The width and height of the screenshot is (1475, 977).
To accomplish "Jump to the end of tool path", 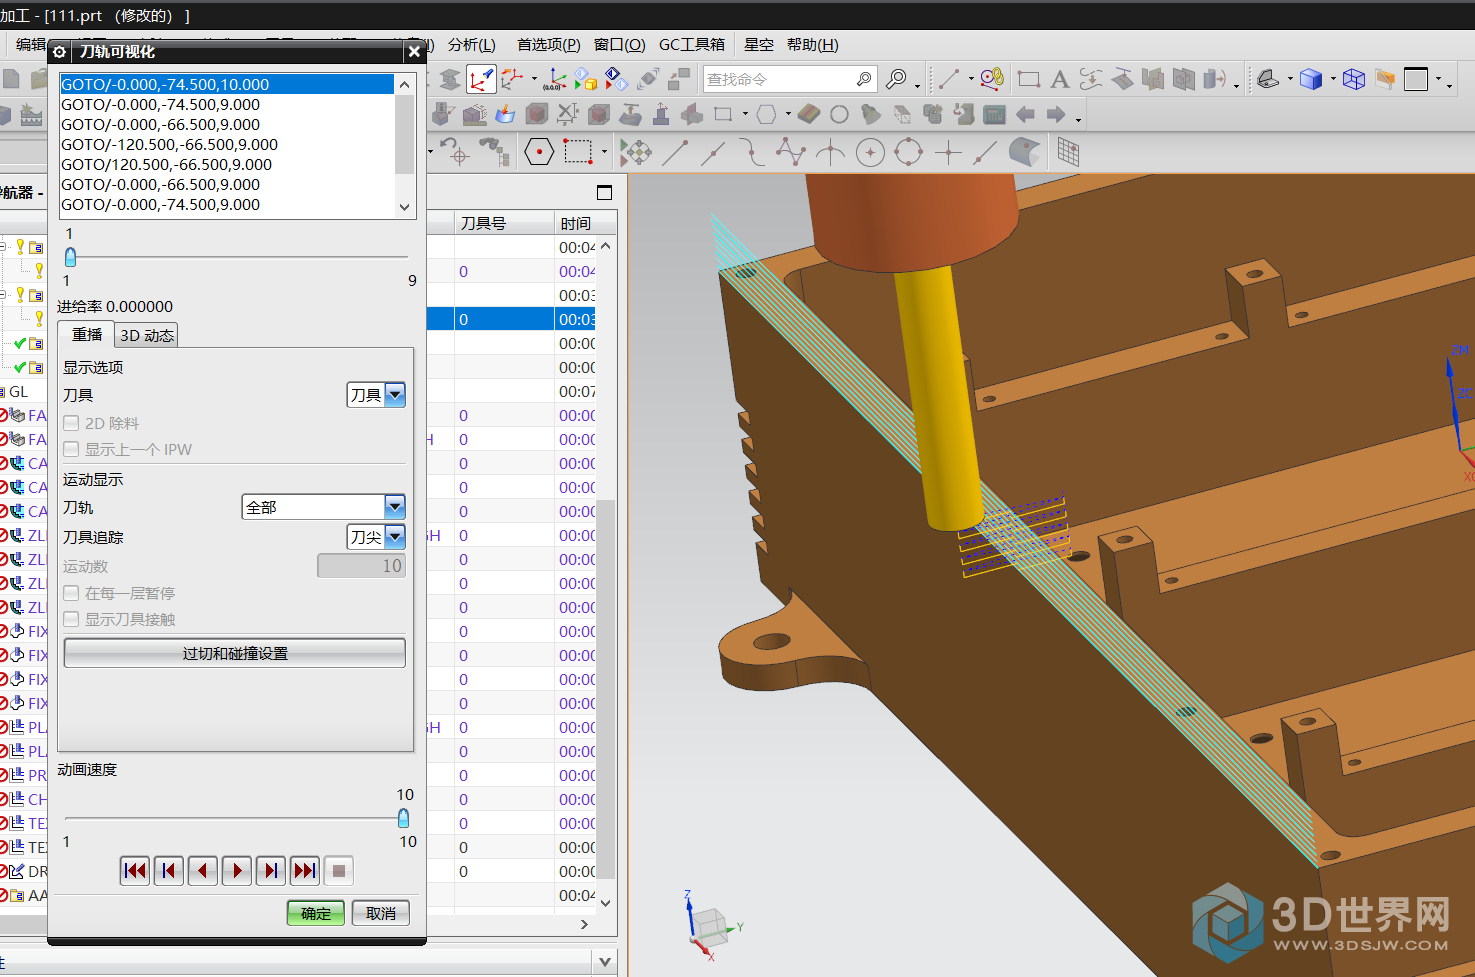I will click(305, 871).
